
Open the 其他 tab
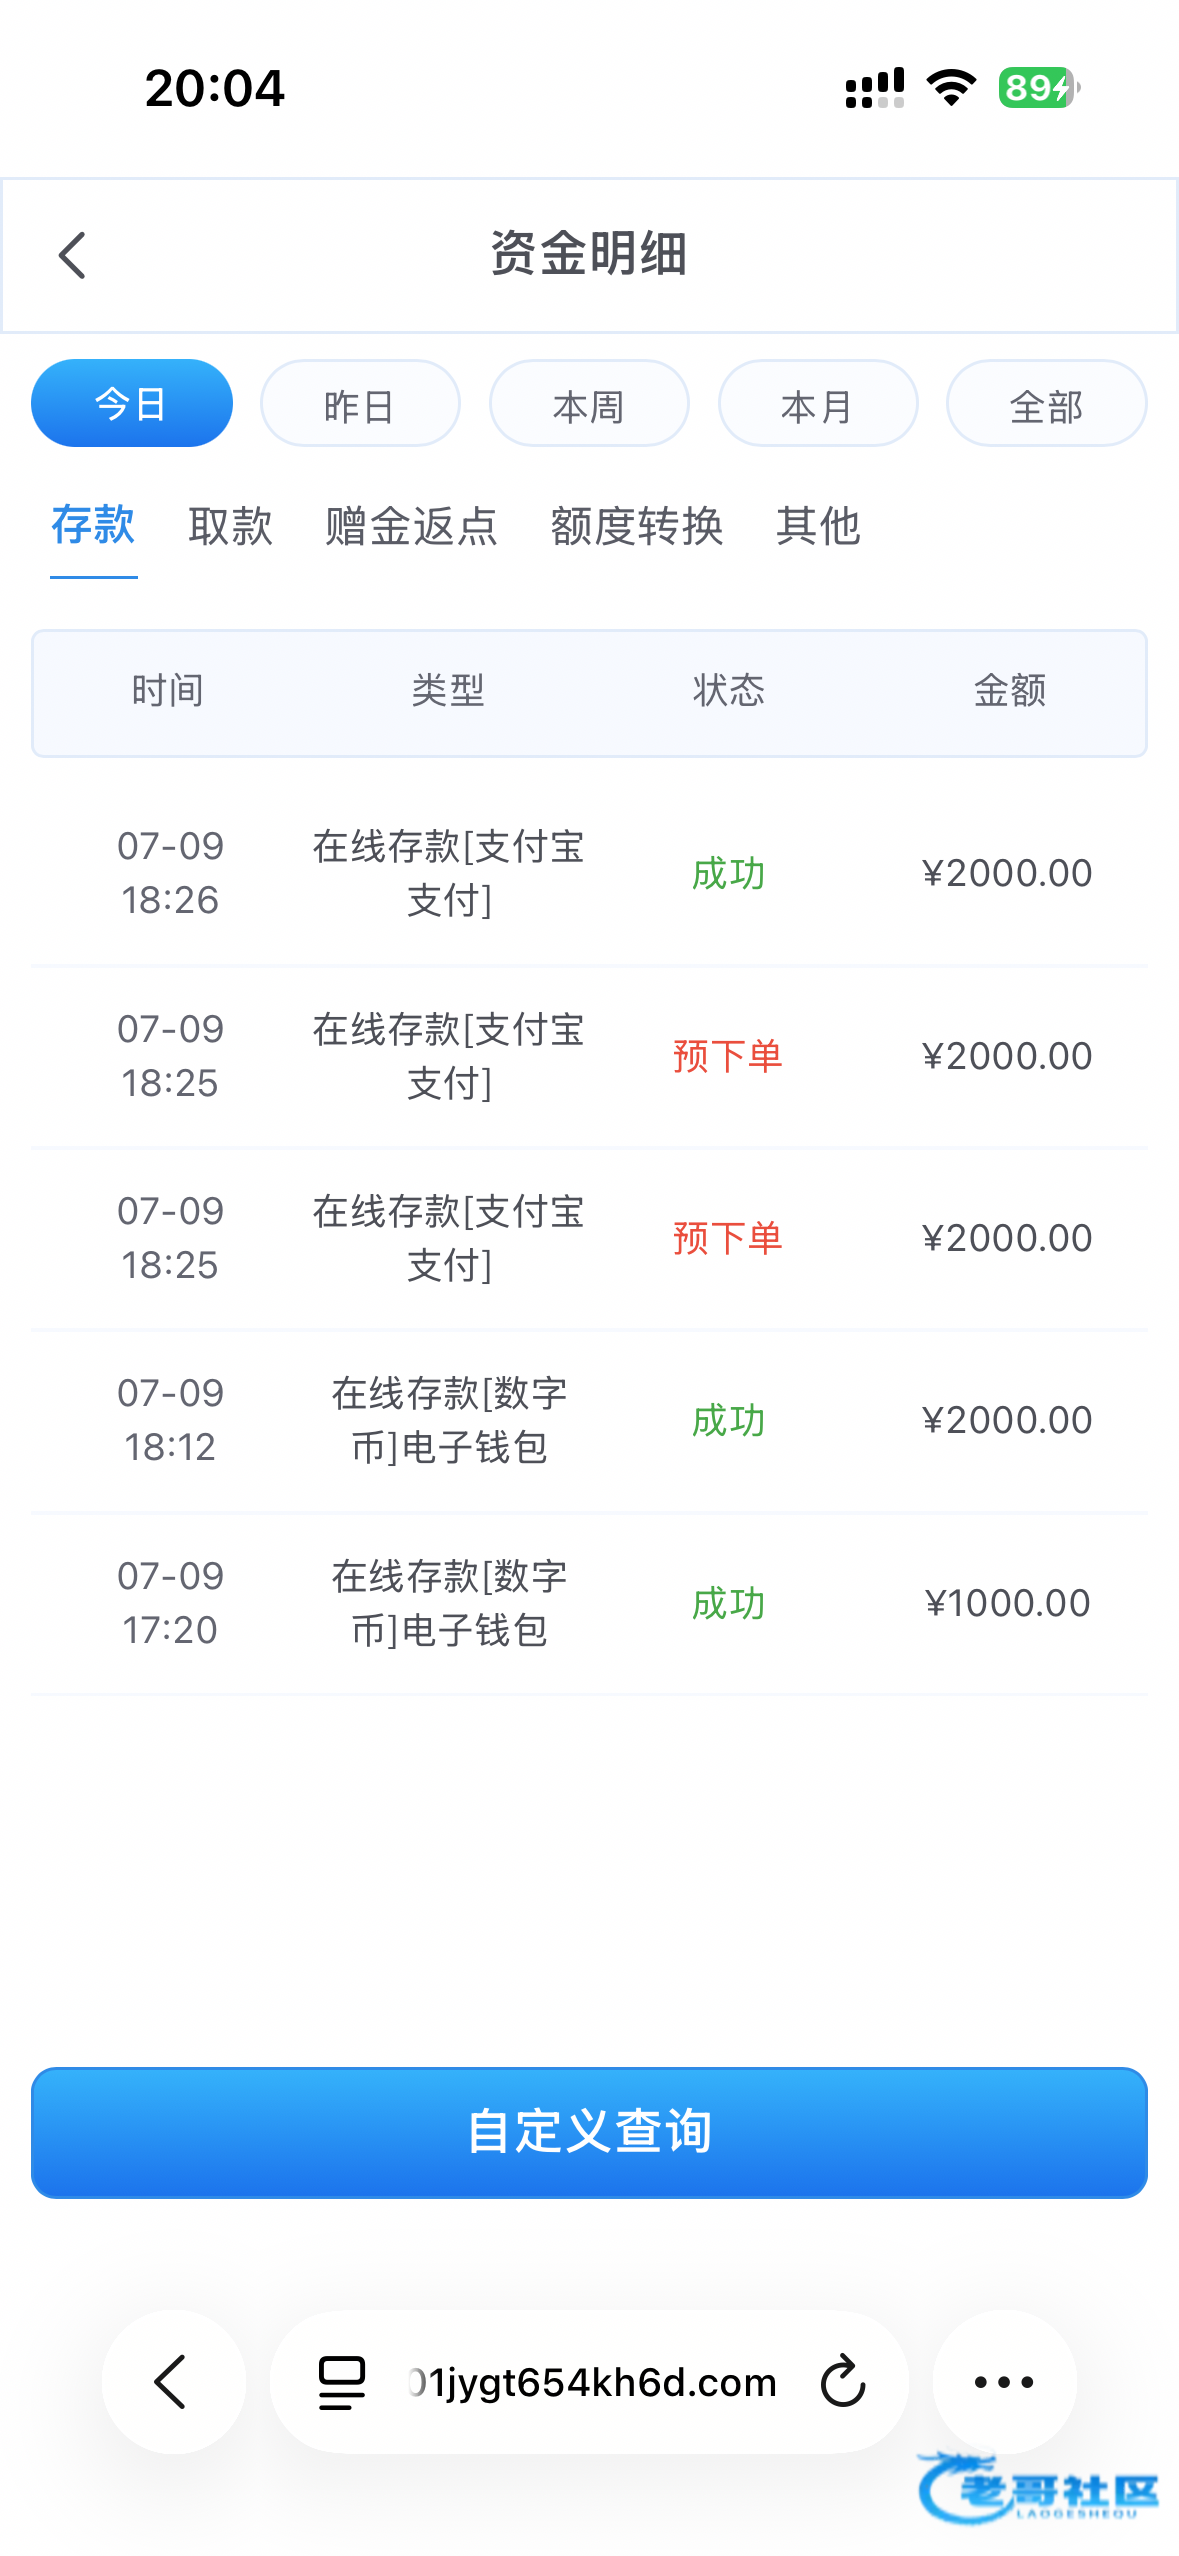tap(818, 526)
